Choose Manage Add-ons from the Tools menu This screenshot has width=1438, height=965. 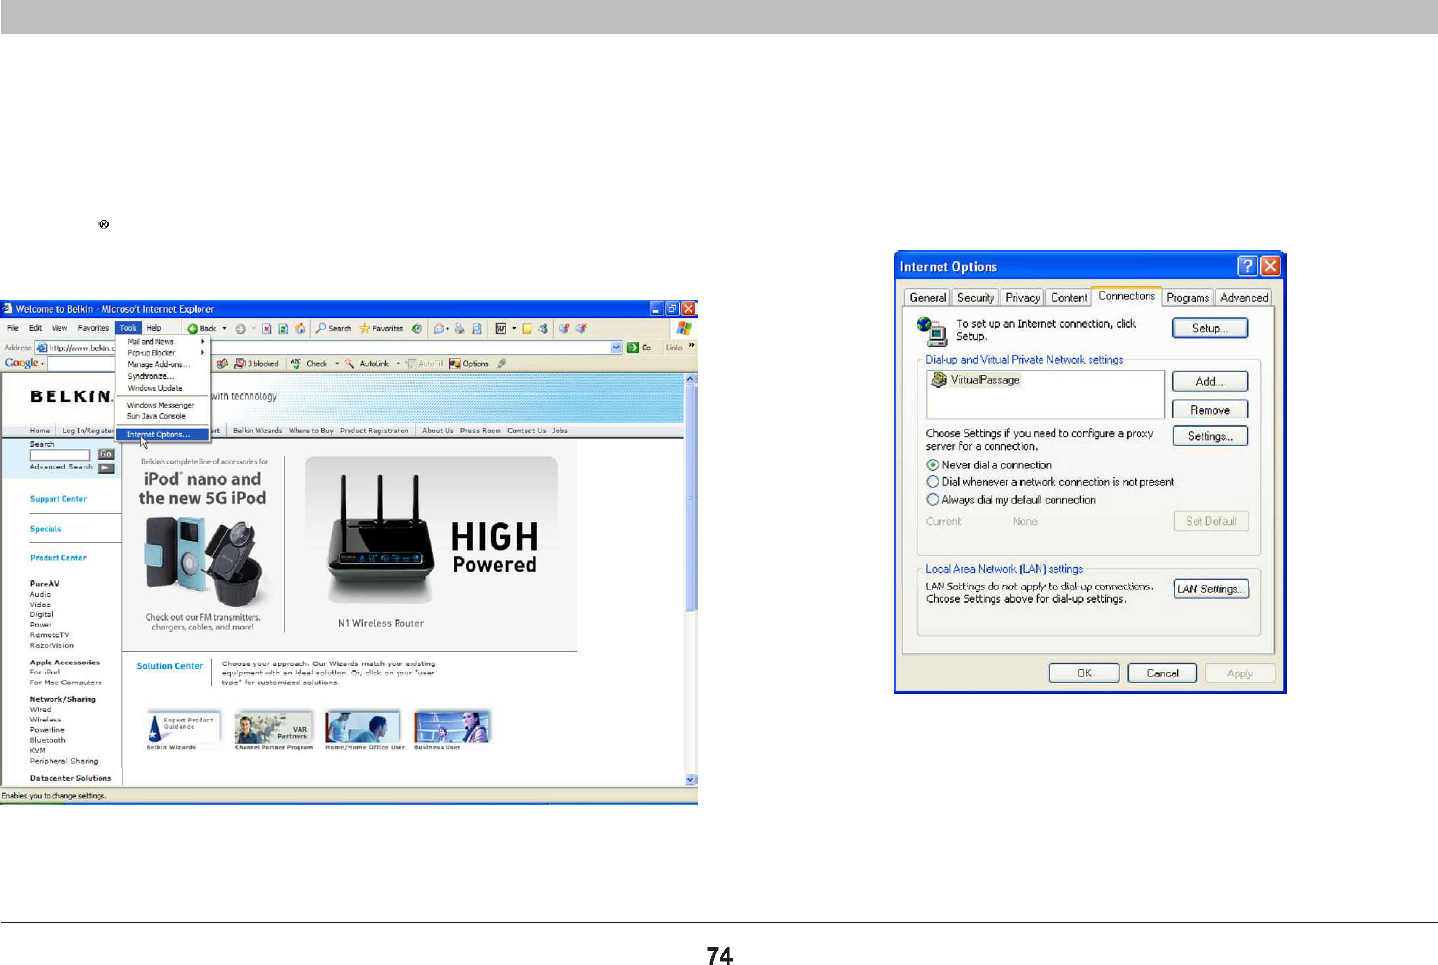pos(164,365)
